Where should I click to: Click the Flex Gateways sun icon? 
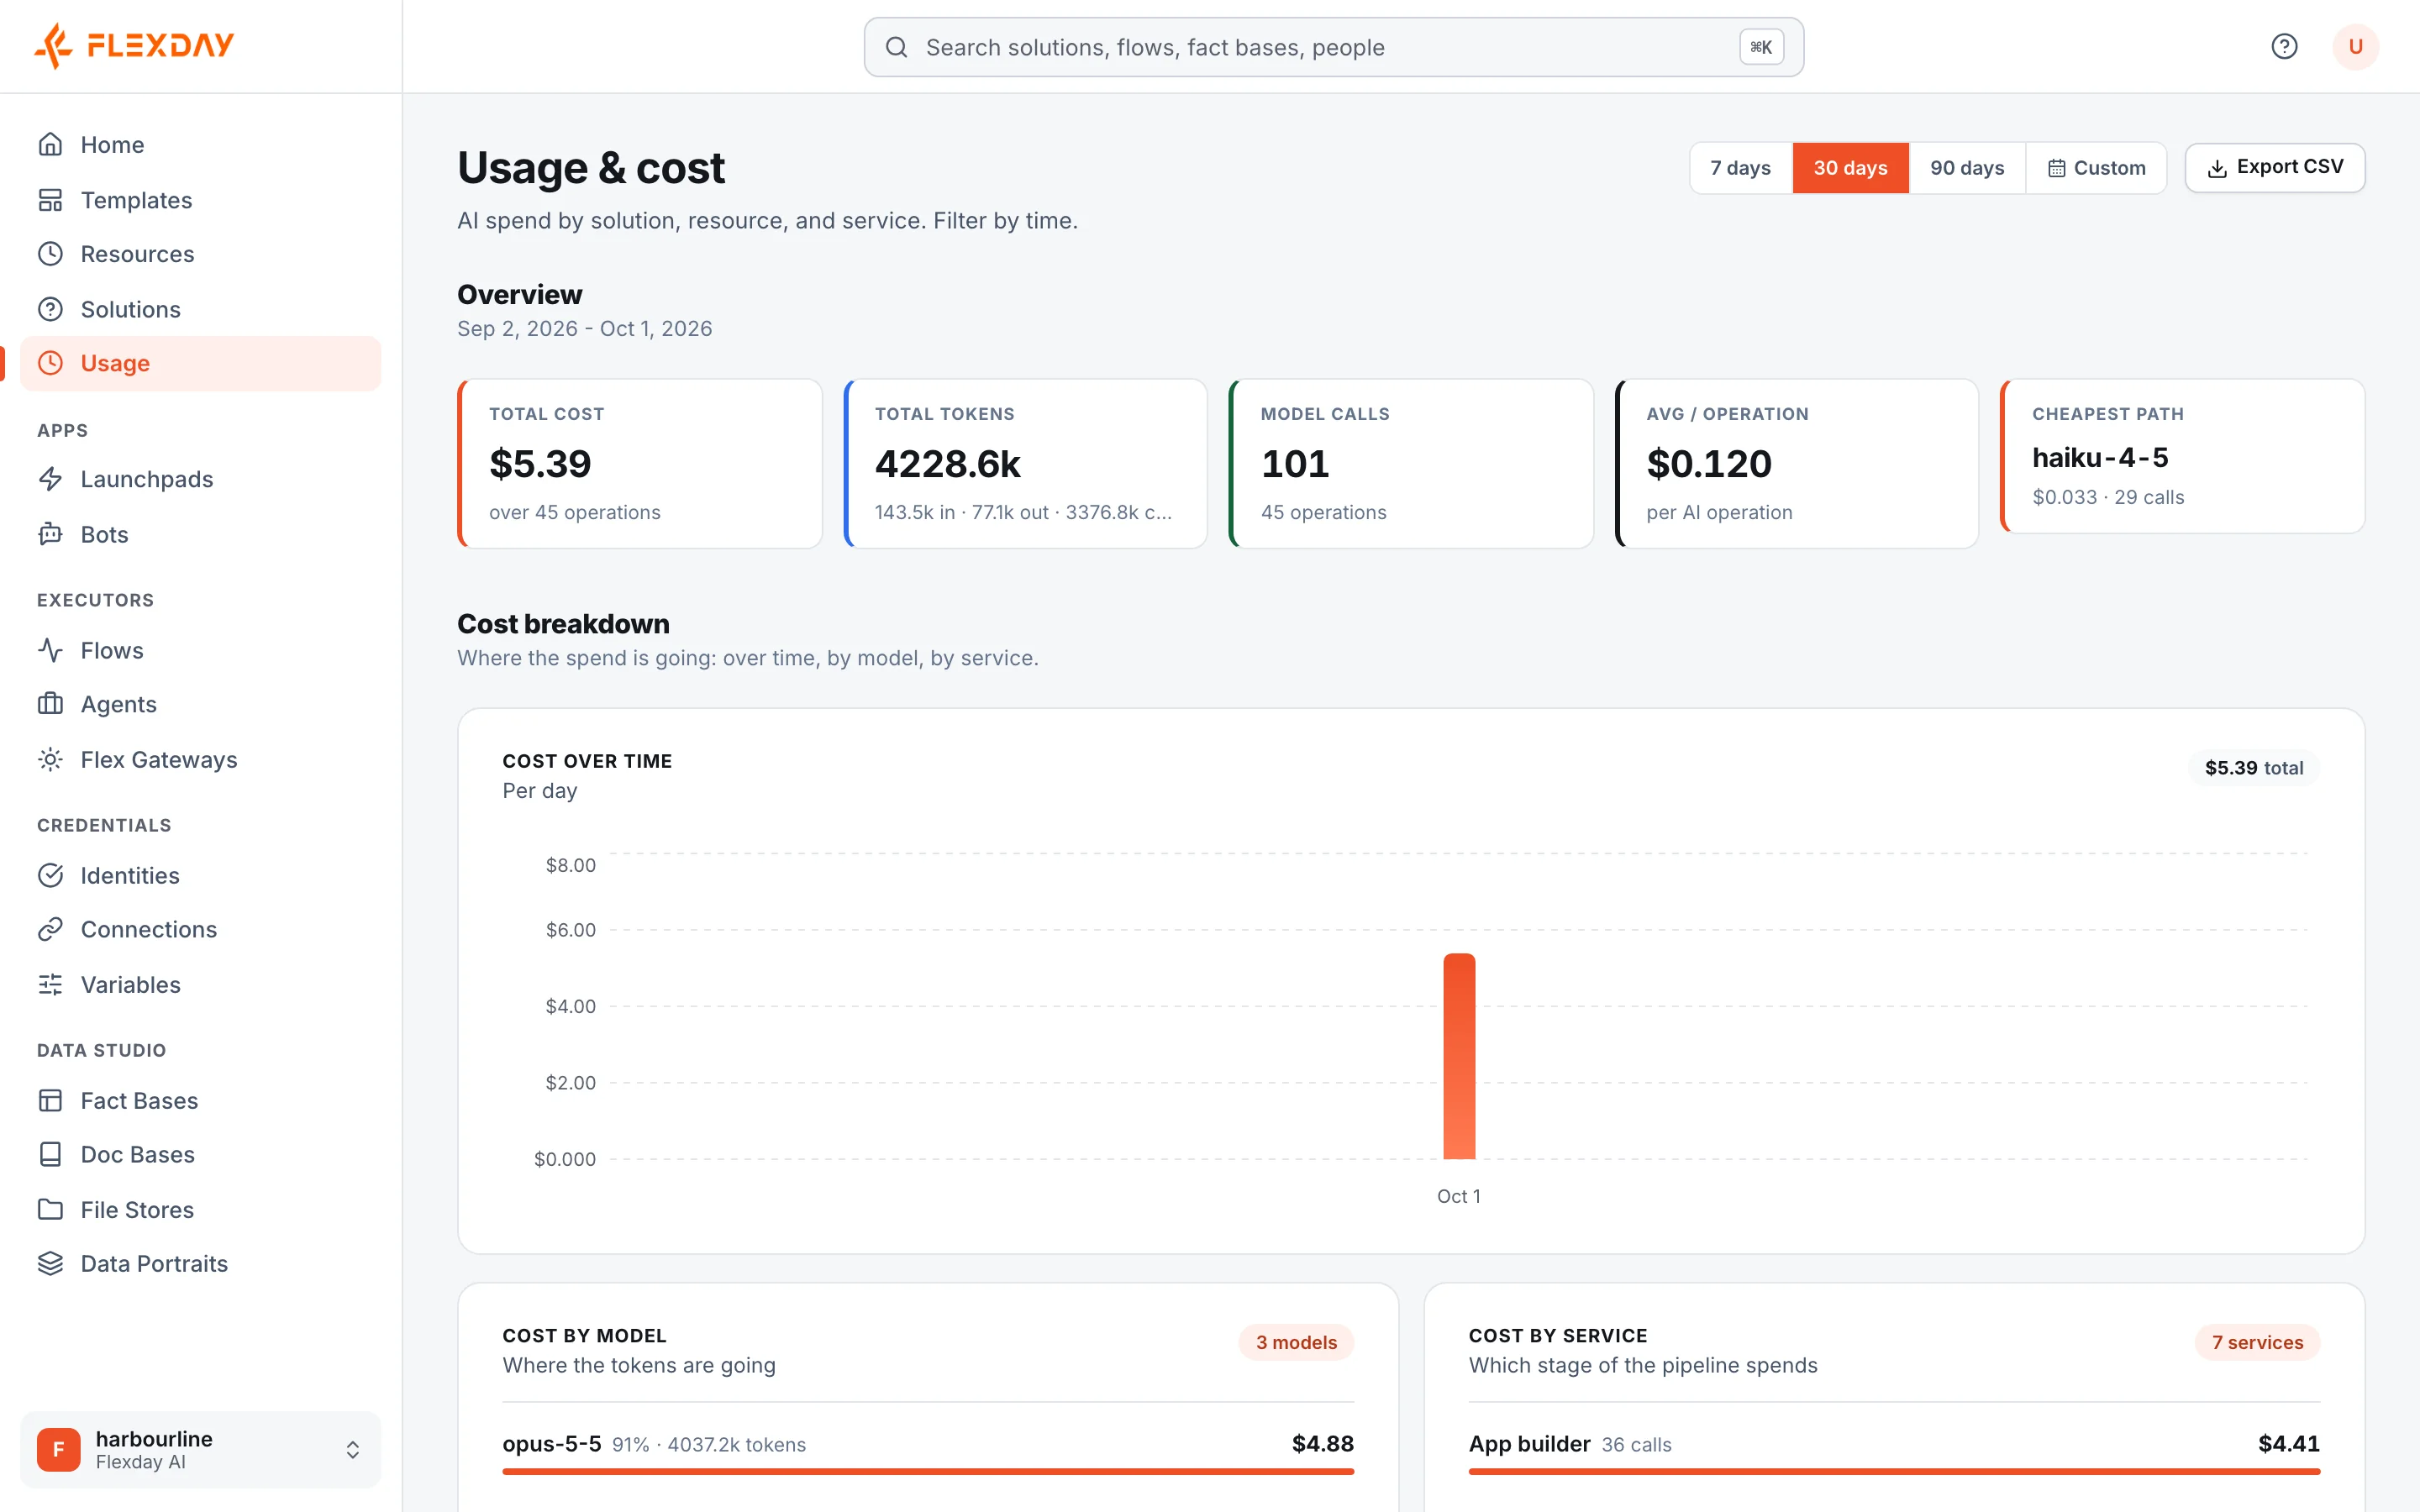(50, 759)
